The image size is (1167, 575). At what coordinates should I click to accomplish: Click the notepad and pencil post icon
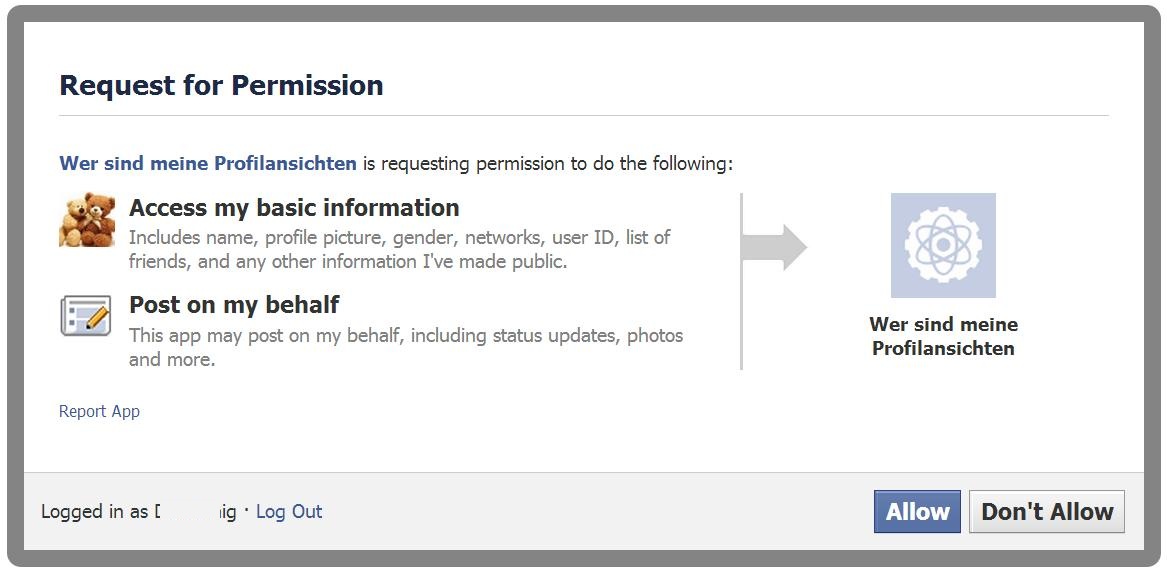[86, 315]
